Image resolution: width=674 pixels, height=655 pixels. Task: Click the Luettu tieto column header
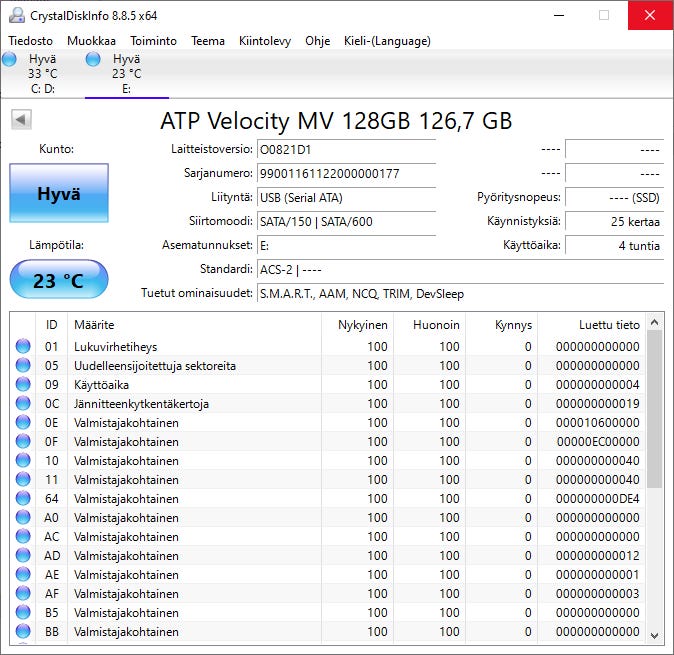point(608,325)
